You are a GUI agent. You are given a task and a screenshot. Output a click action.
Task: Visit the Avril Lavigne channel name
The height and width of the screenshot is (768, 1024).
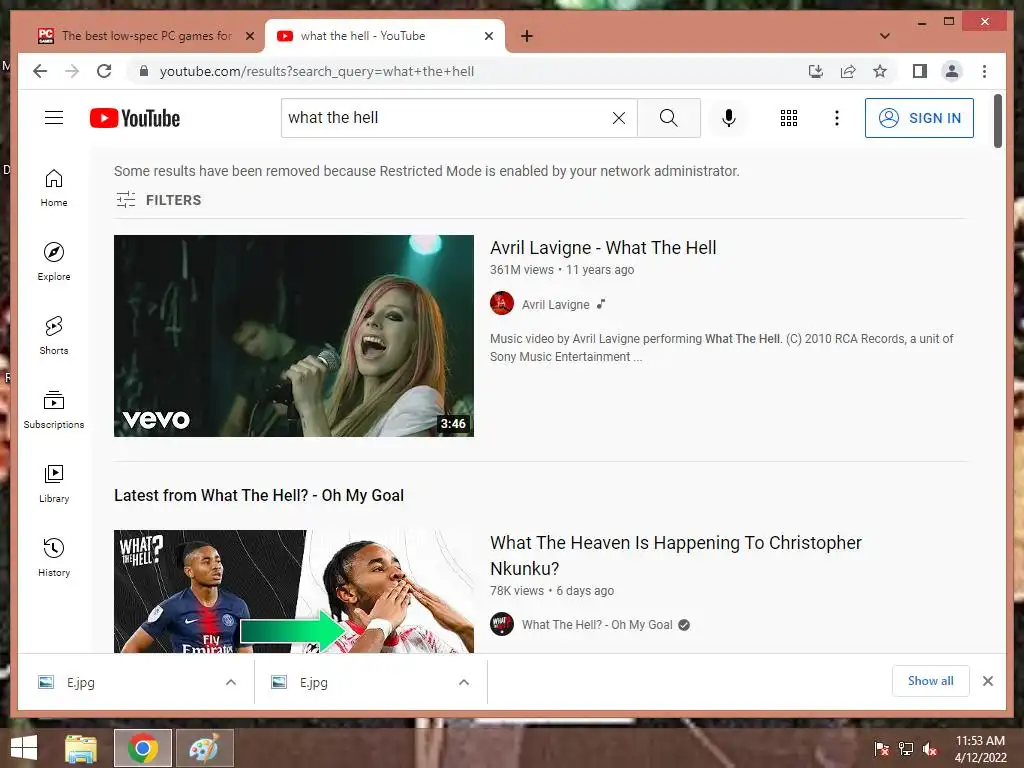click(x=555, y=304)
